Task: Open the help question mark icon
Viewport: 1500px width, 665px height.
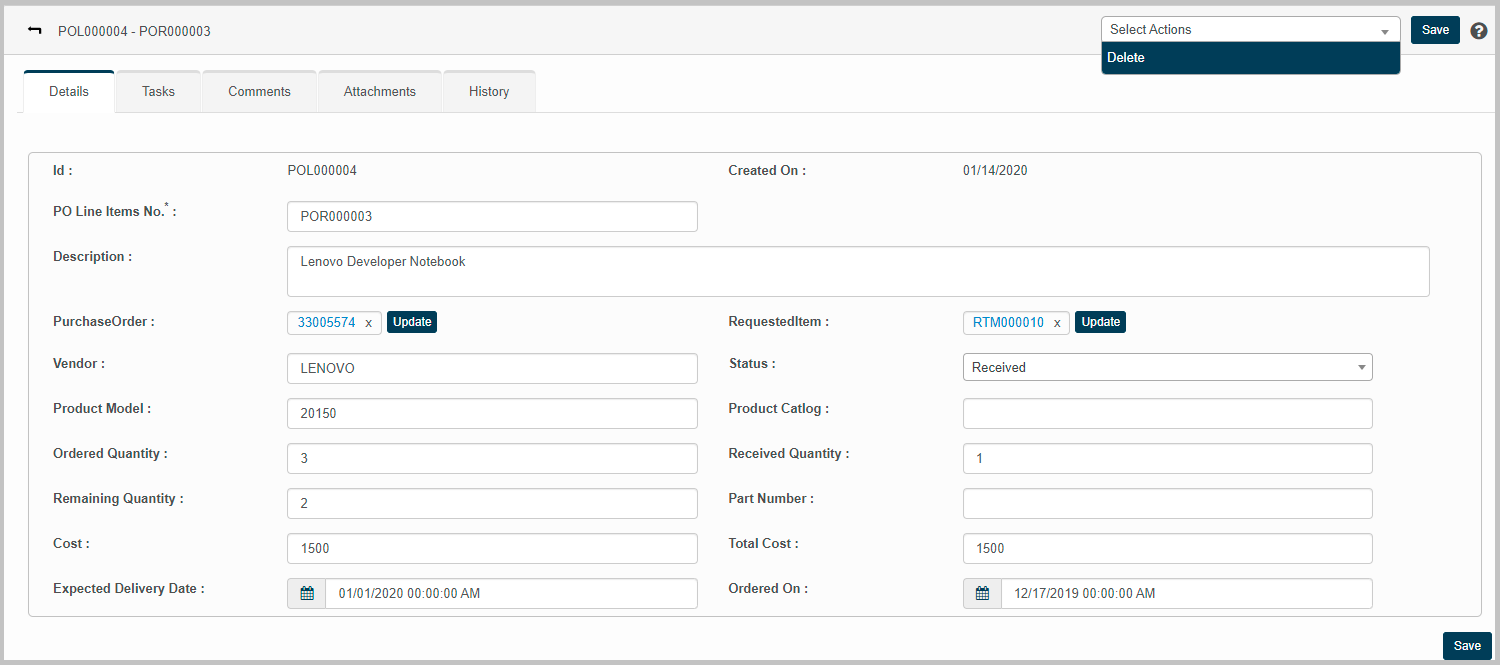Action: [1479, 30]
